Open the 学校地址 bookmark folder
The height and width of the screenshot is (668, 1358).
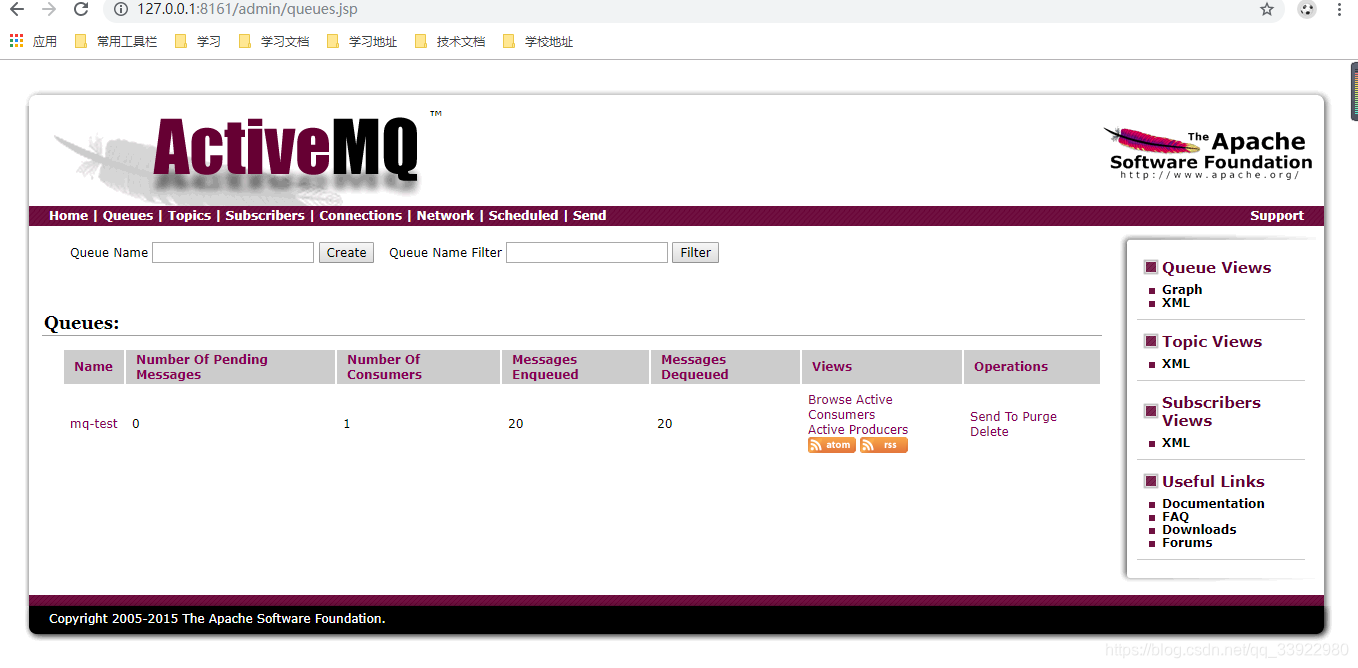point(538,42)
